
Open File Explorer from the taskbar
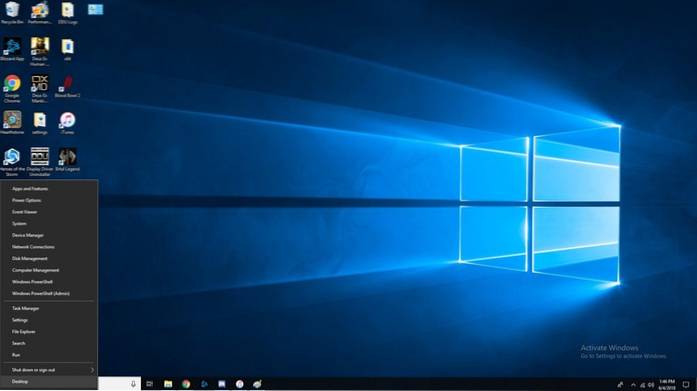point(168,384)
